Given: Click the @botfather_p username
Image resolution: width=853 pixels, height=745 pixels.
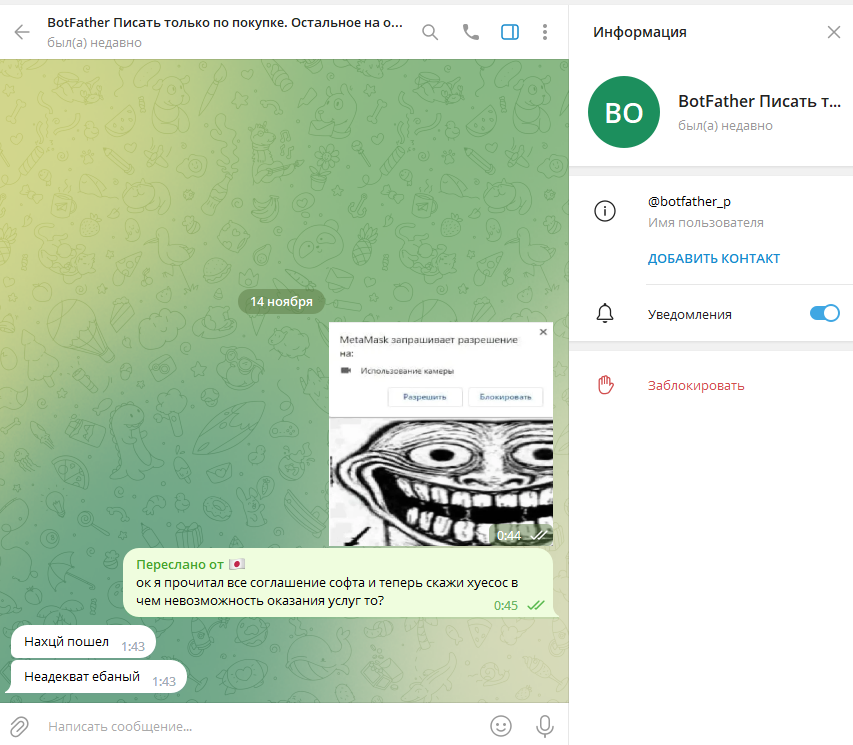Looking at the screenshot, I should 689,202.
